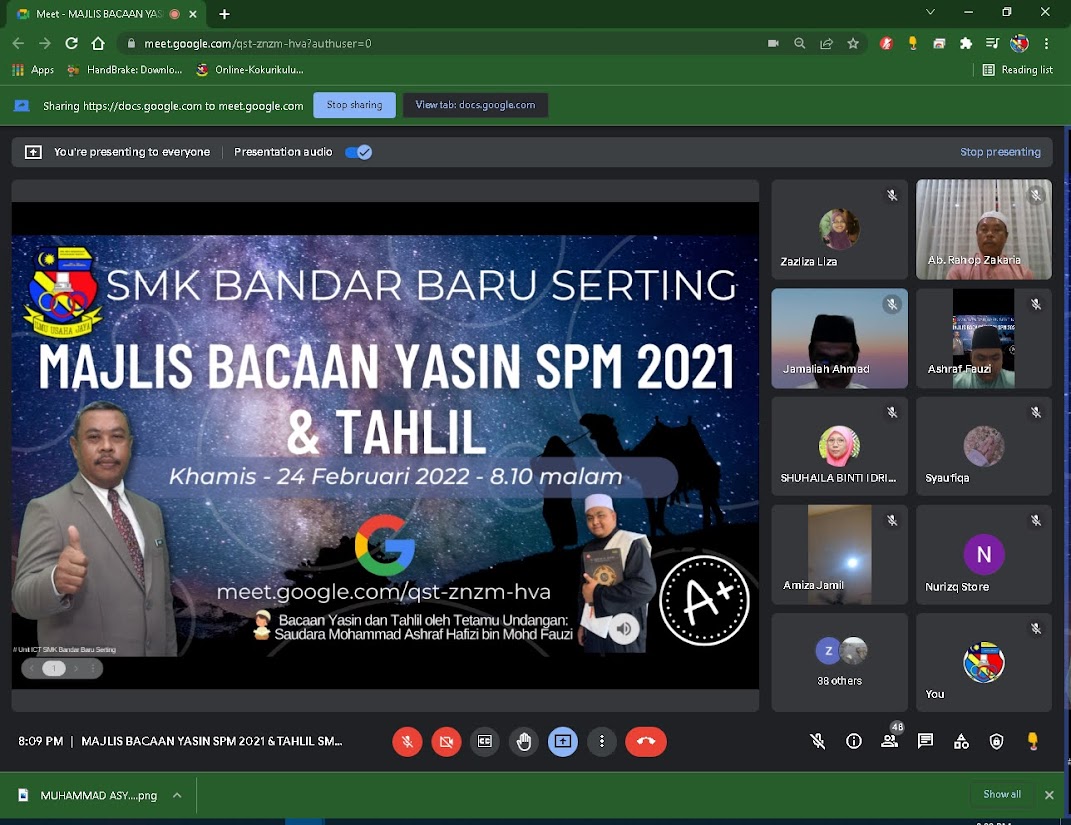Click Stop sharing button
The height and width of the screenshot is (825, 1071).
pyautogui.click(x=354, y=105)
